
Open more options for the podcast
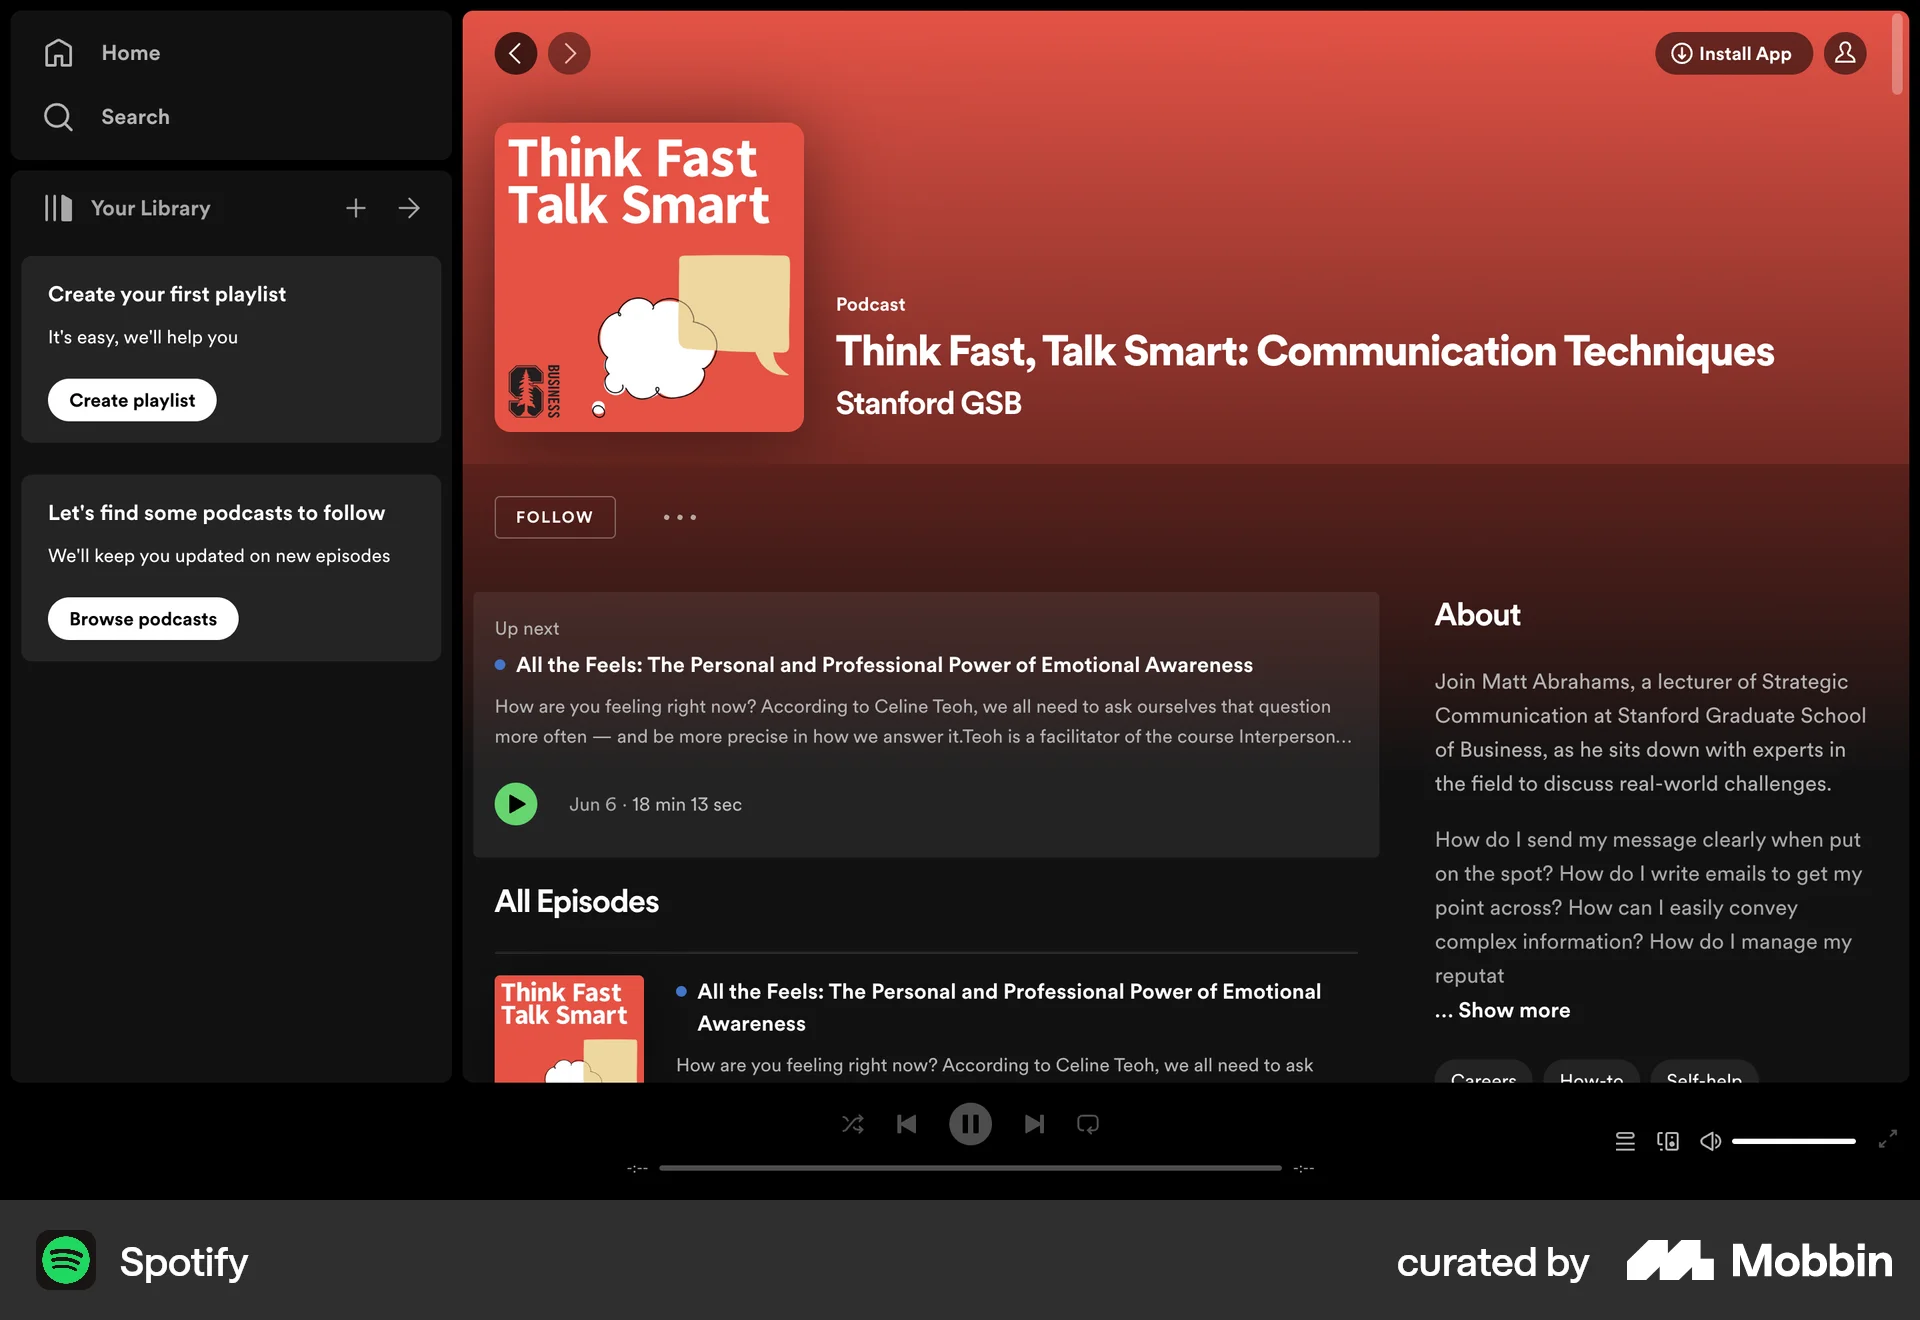click(679, 517)
